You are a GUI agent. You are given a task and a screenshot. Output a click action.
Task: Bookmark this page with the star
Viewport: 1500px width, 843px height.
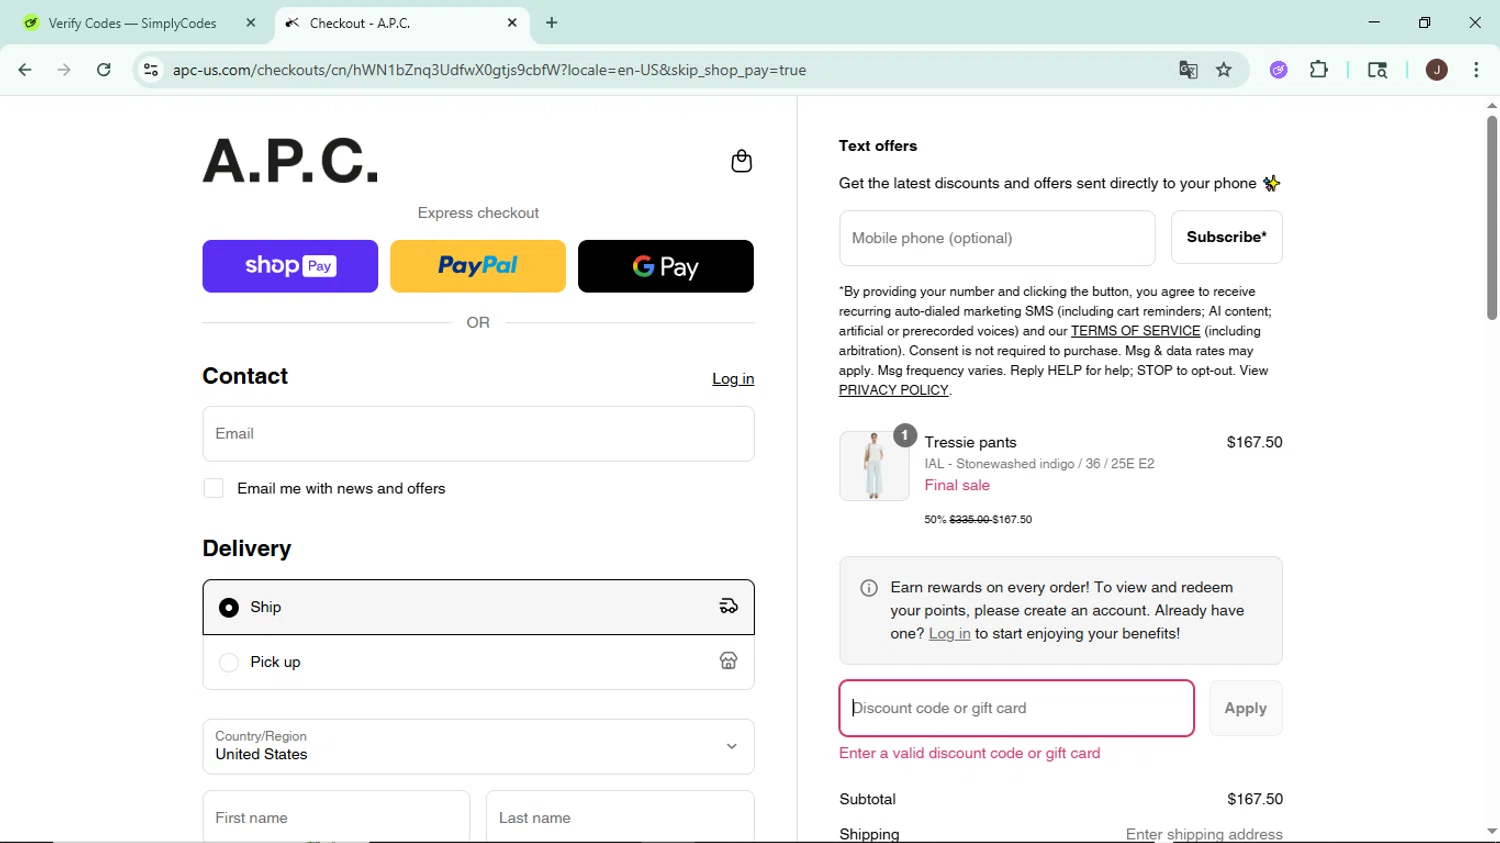click(1224, 70)
